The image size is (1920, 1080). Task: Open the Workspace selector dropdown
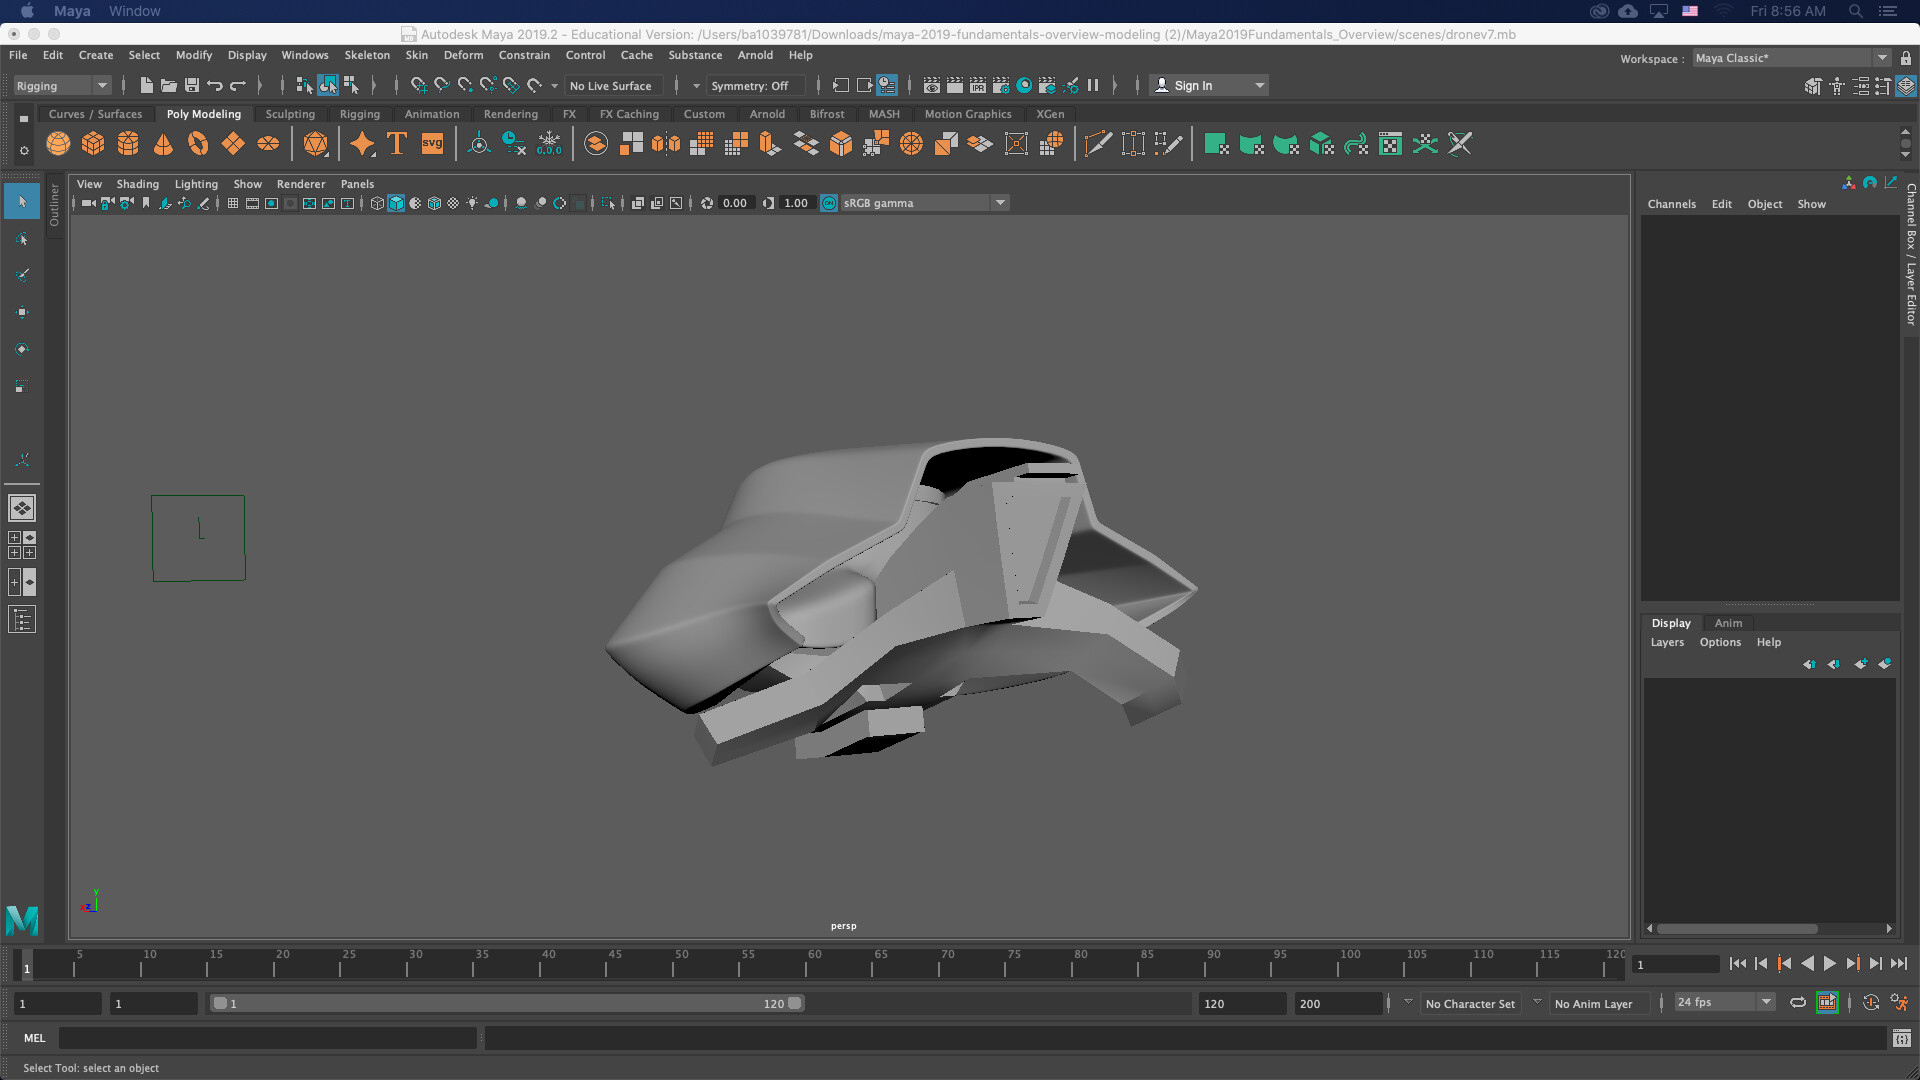(1881, 57)
